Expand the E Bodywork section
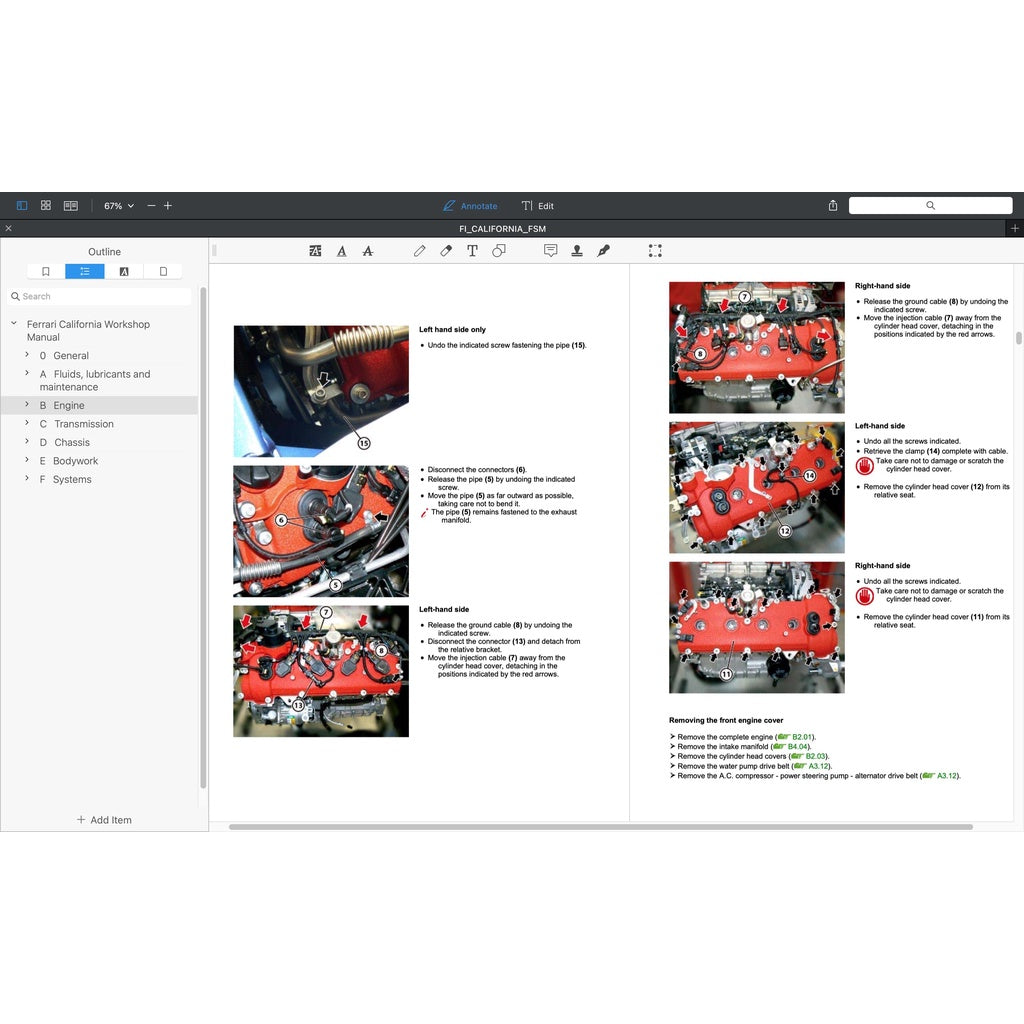This screenshot has width=1024, height=1024. 27,460
